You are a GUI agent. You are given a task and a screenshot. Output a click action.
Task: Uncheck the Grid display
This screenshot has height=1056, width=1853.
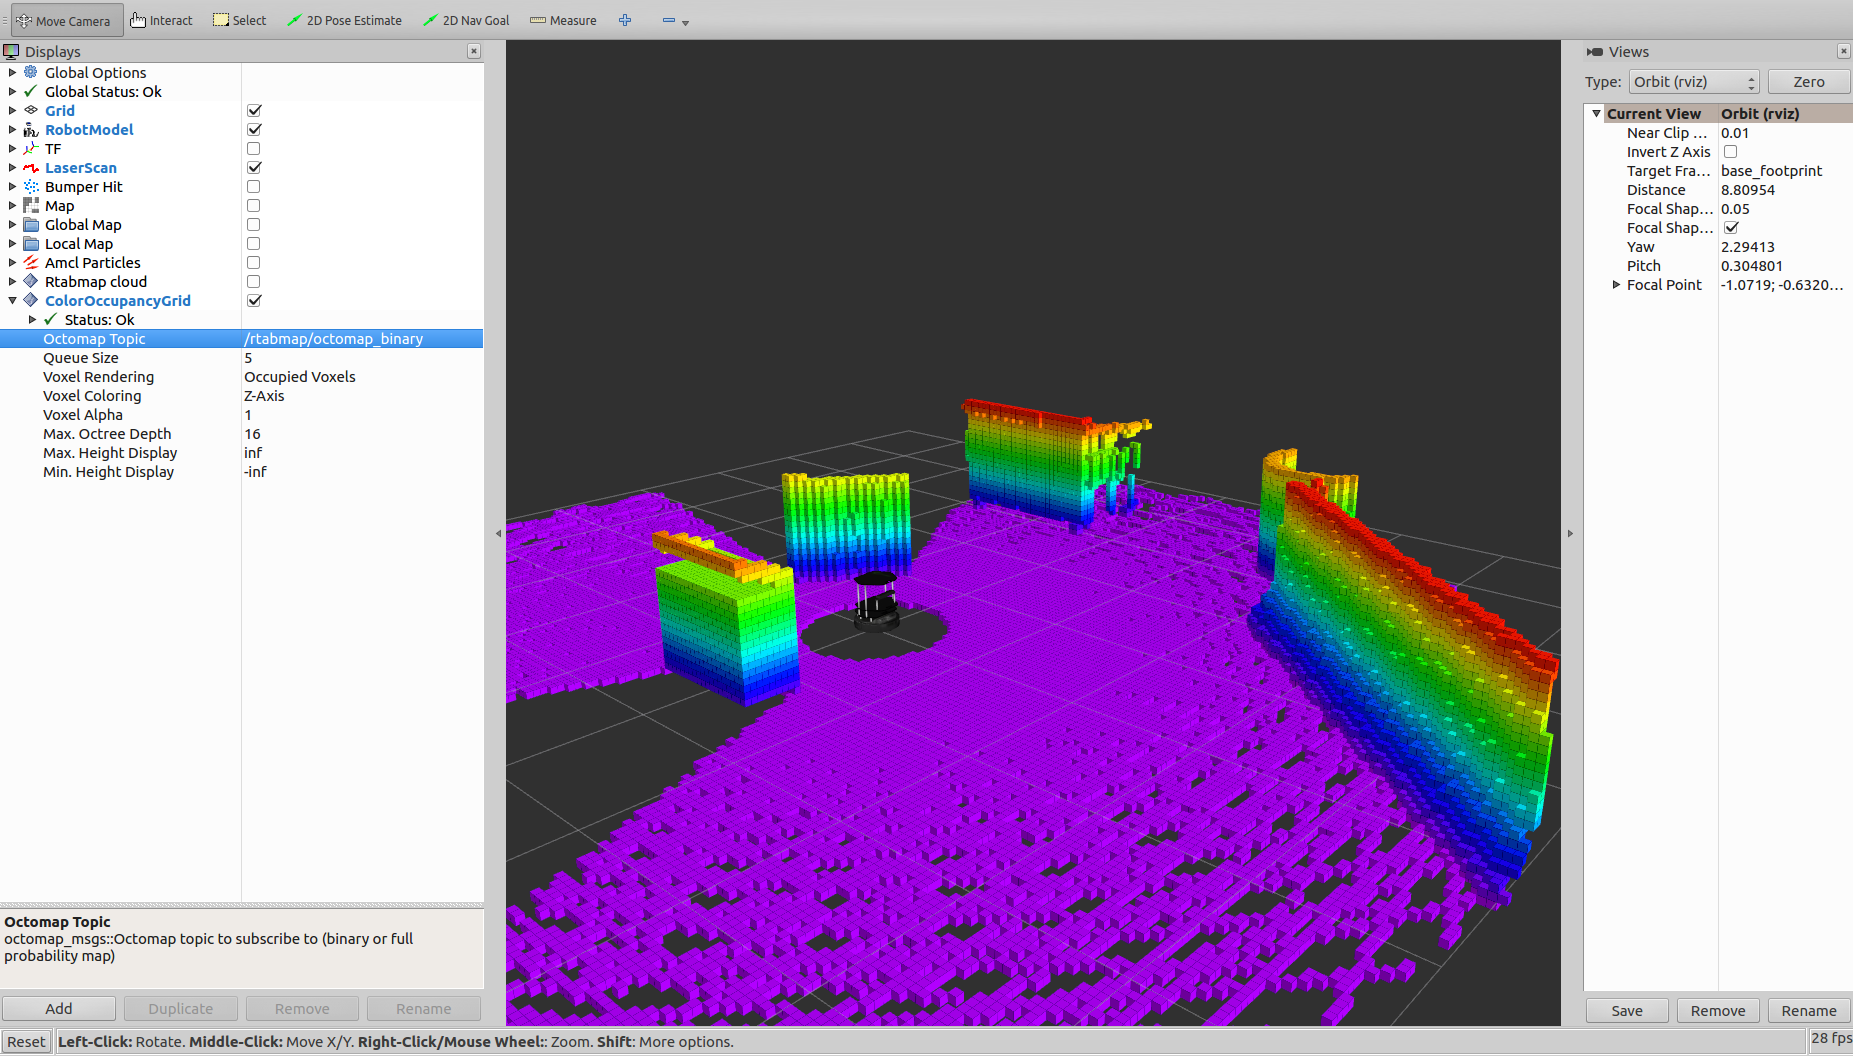pyautogui.click(x=253, y=110)
